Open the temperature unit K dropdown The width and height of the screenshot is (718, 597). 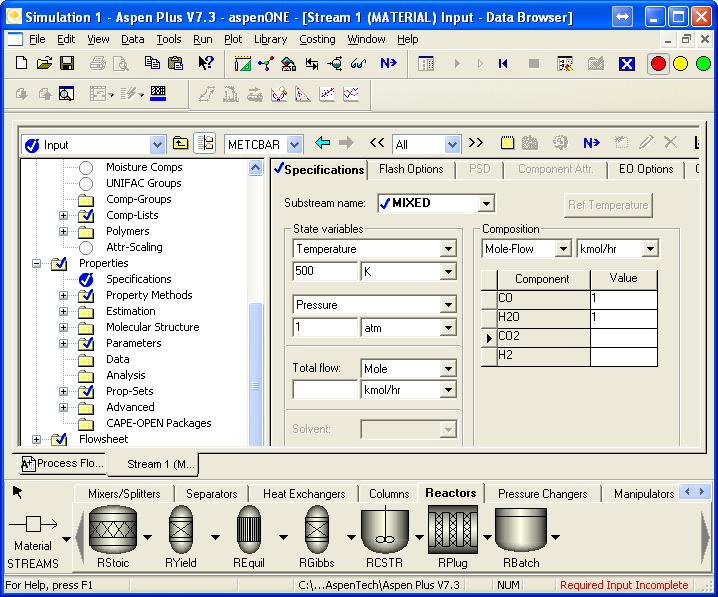click(448, 272)
